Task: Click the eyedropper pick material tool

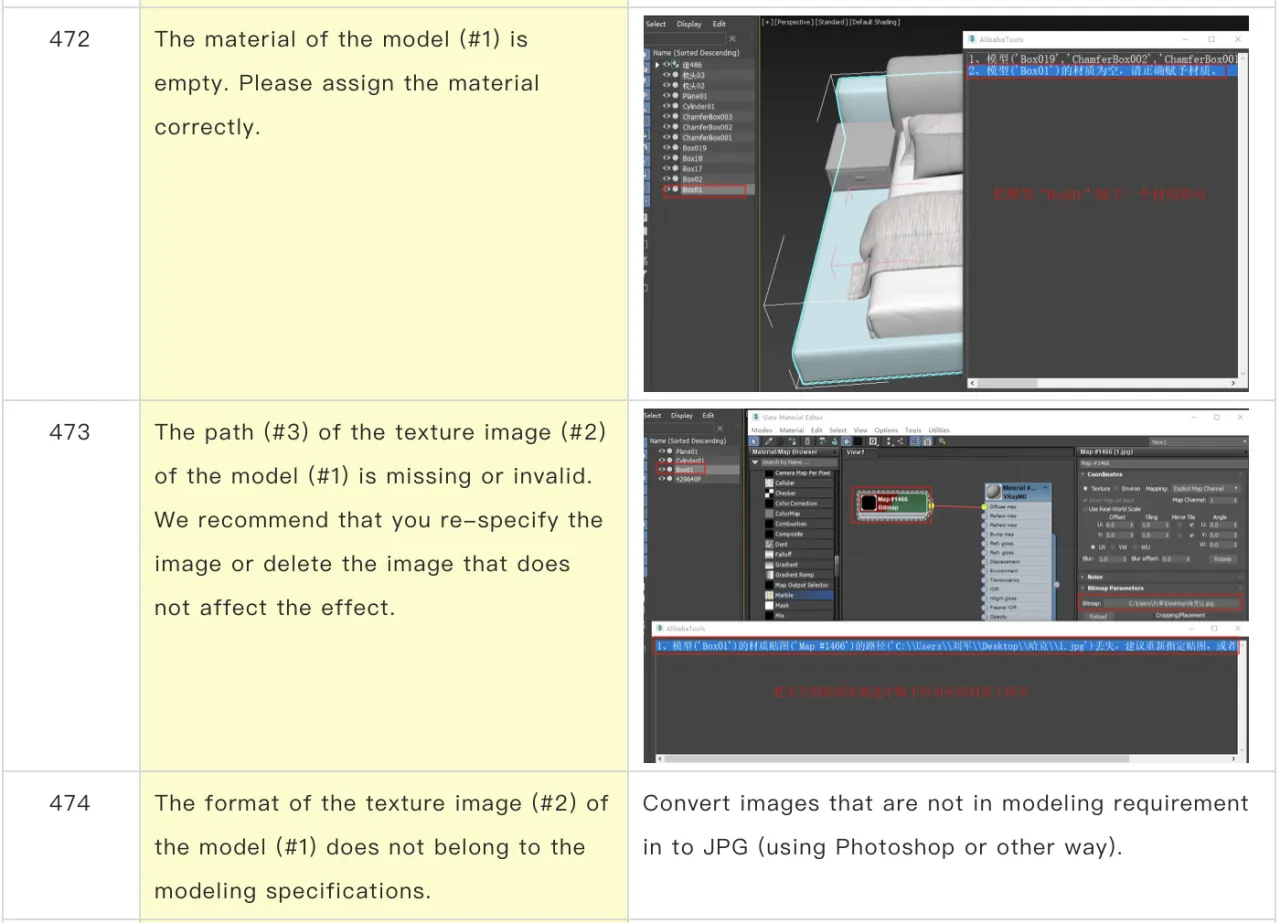Action: point(770,441)
